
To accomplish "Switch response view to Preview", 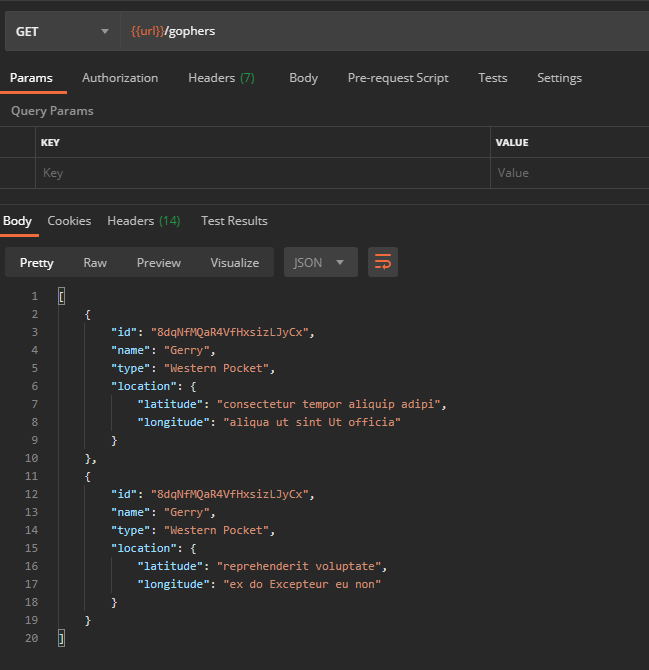I will pyautogui.click(x=159, y=262).
